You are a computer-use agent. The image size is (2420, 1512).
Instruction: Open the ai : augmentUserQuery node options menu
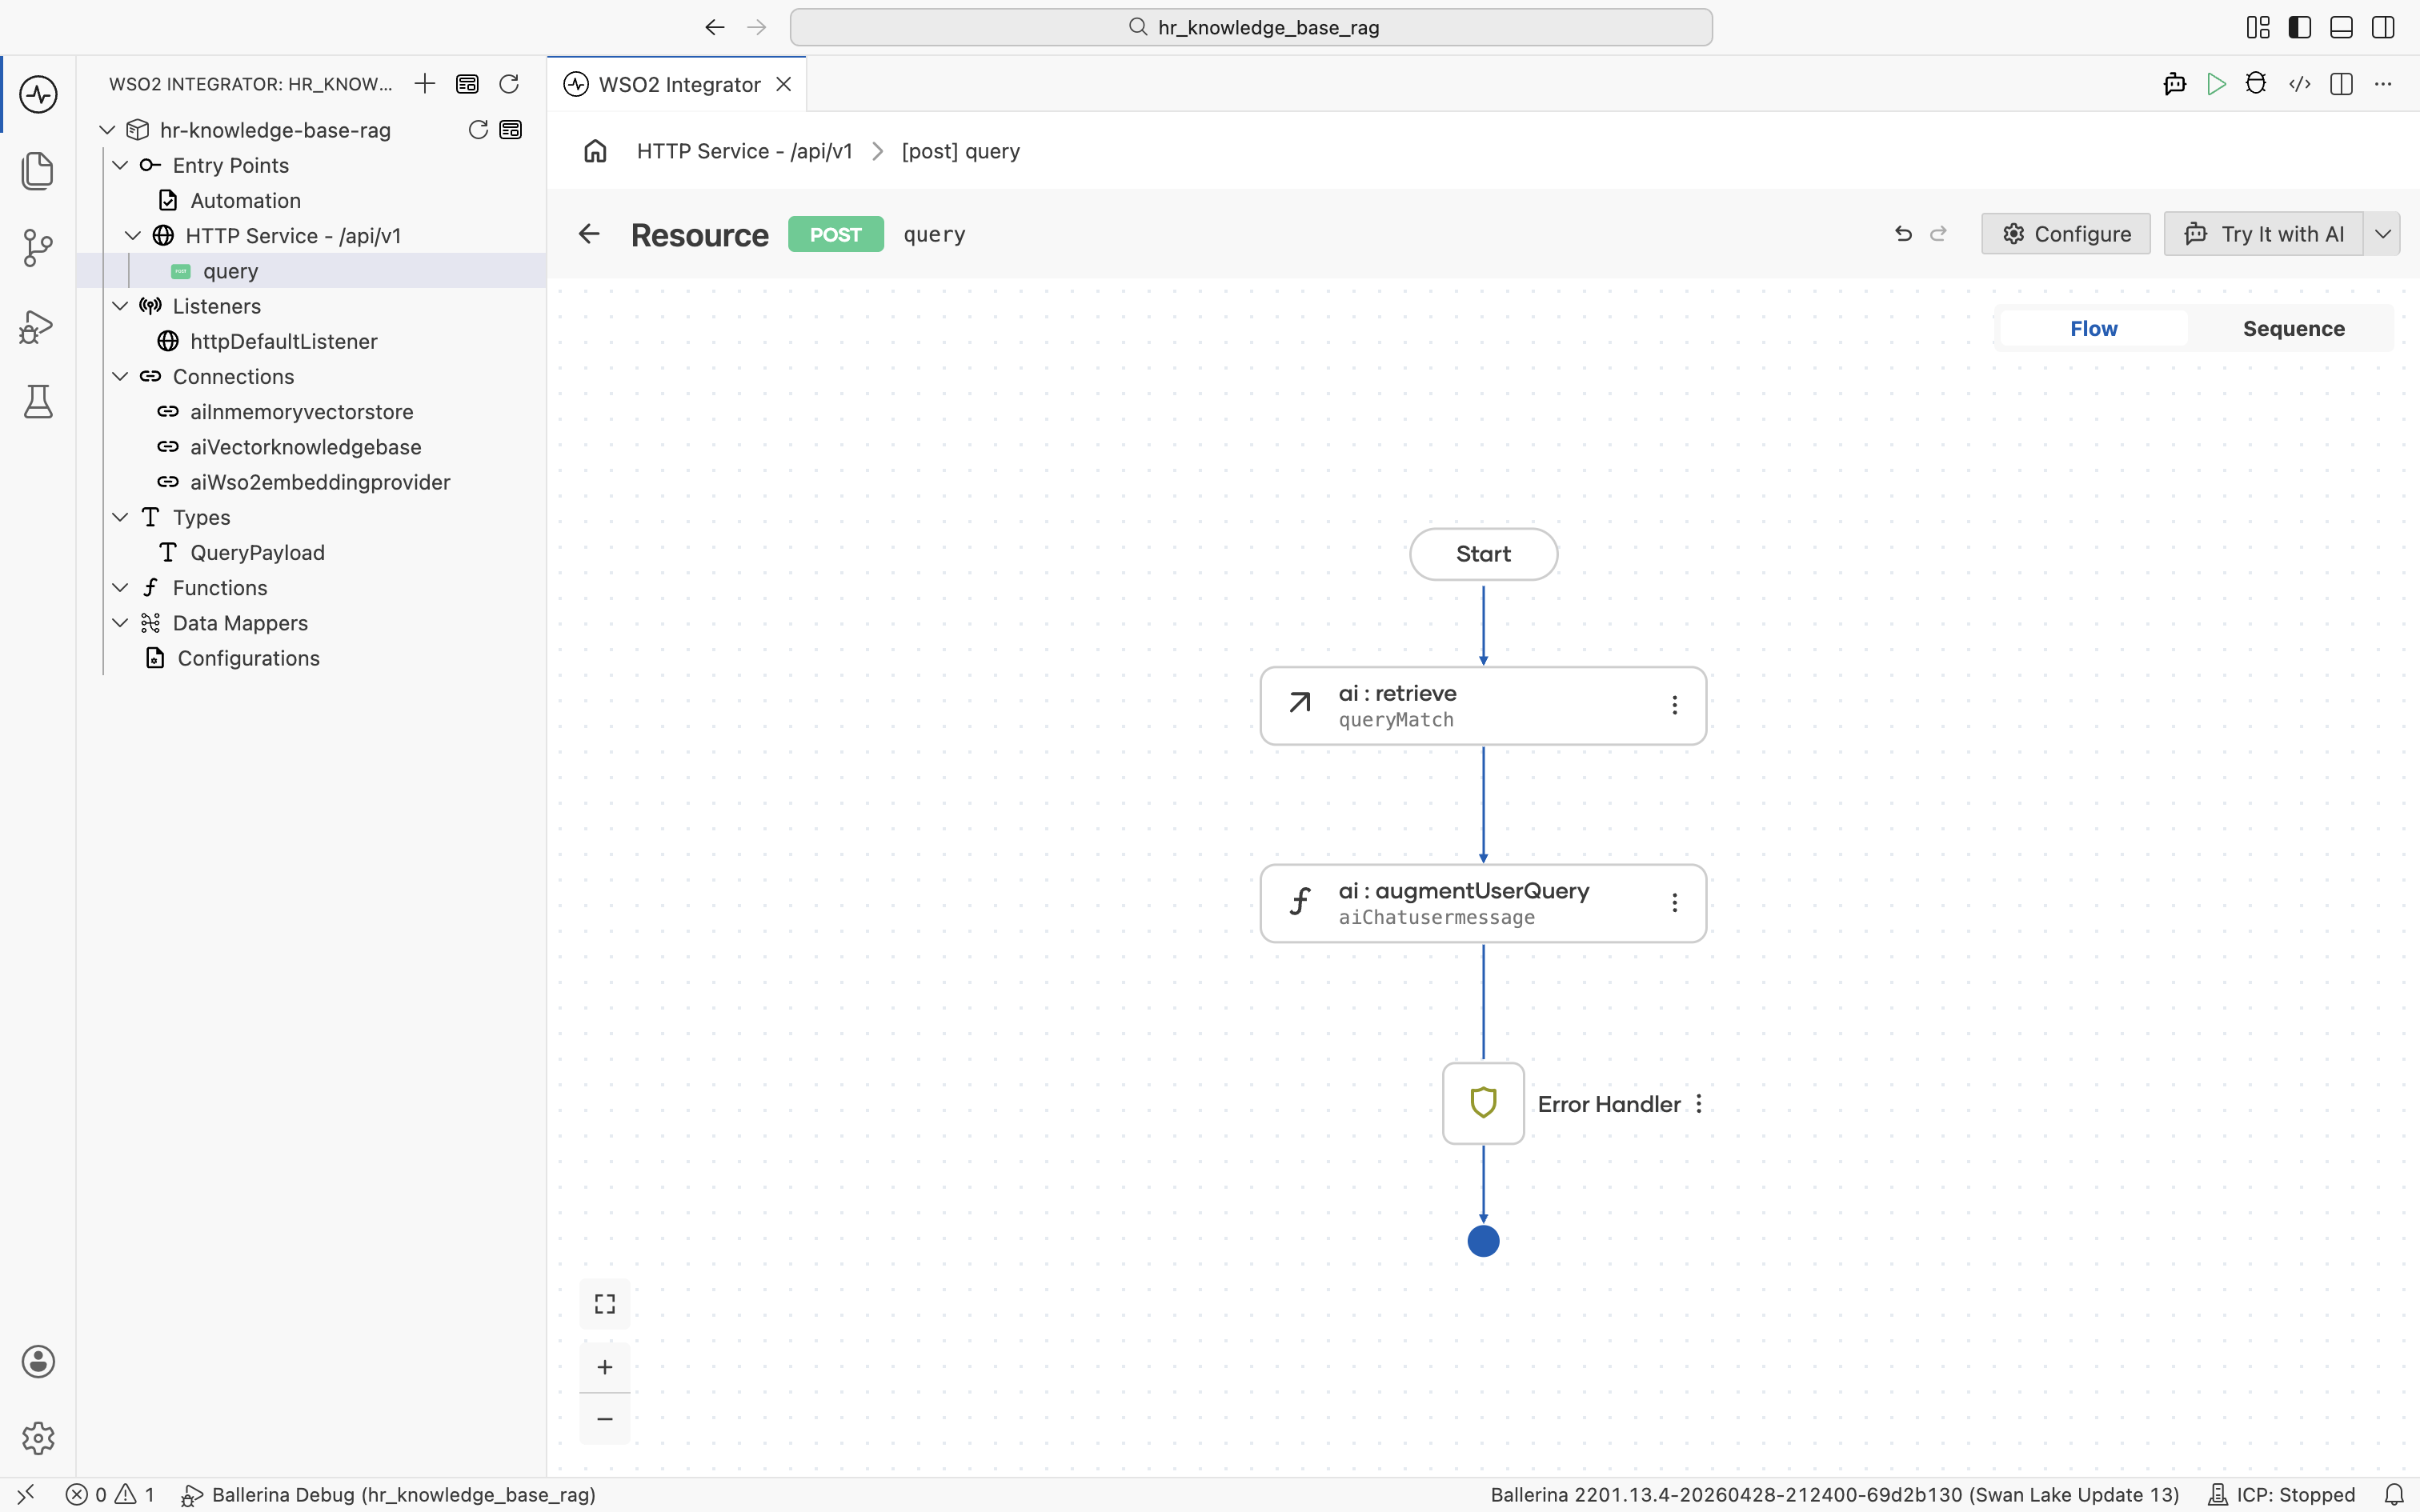[1675, 903]
